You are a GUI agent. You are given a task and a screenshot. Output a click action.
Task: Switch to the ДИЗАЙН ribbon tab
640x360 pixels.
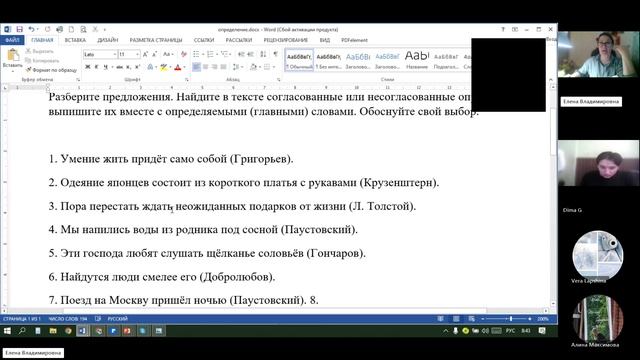pos(107,40)
